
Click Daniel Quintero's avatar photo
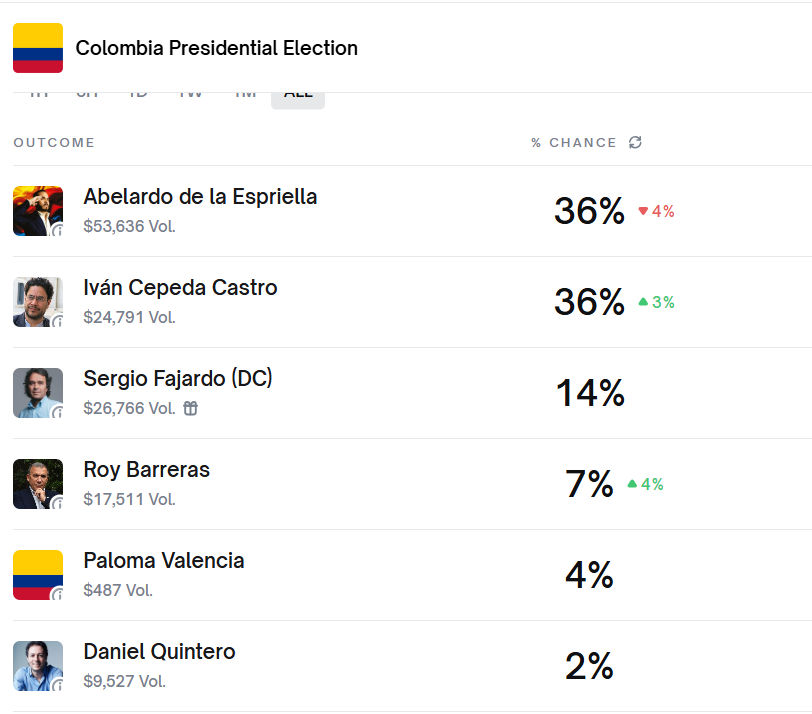[38, 666]
